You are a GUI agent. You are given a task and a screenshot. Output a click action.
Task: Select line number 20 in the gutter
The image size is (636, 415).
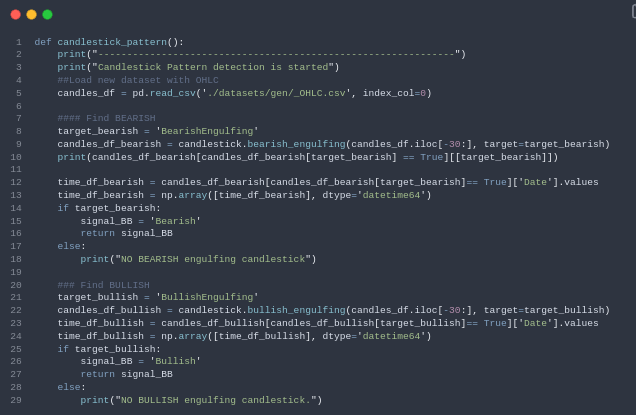(16, 285)
